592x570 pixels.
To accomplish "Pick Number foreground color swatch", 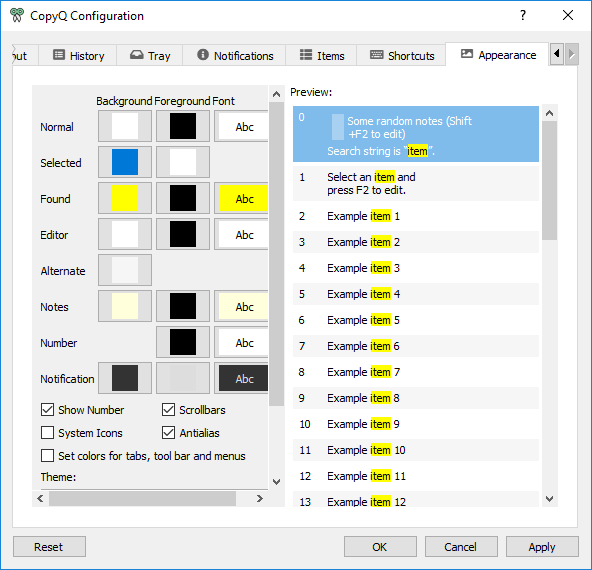I will coord(183,342).
